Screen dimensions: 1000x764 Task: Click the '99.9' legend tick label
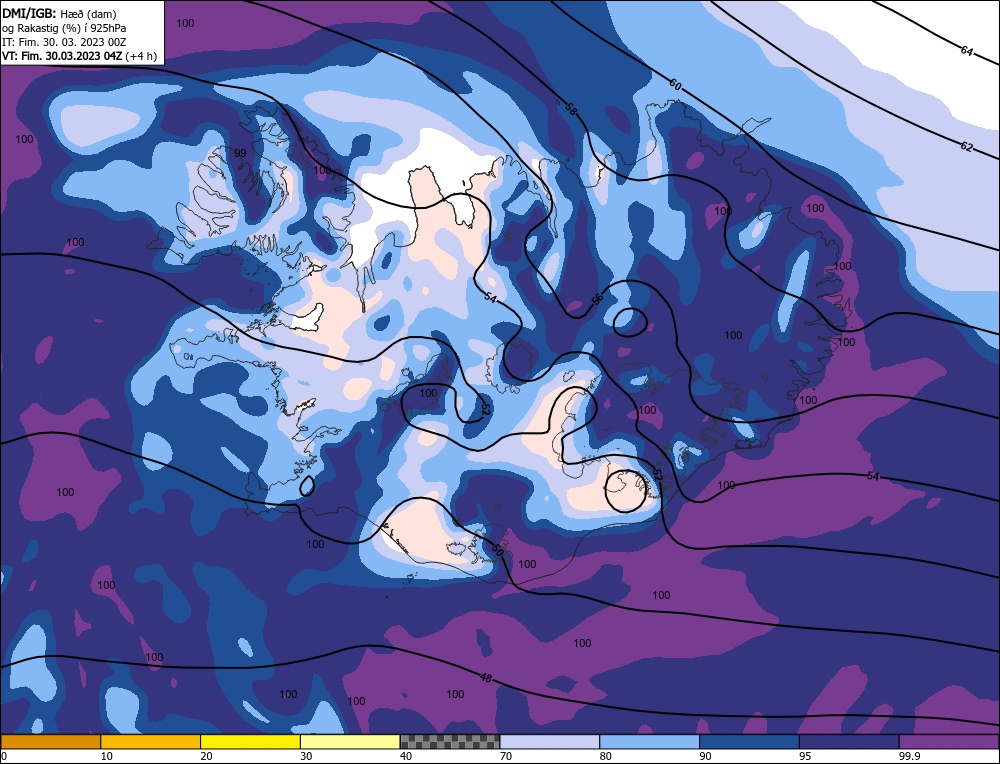(908, 756)
